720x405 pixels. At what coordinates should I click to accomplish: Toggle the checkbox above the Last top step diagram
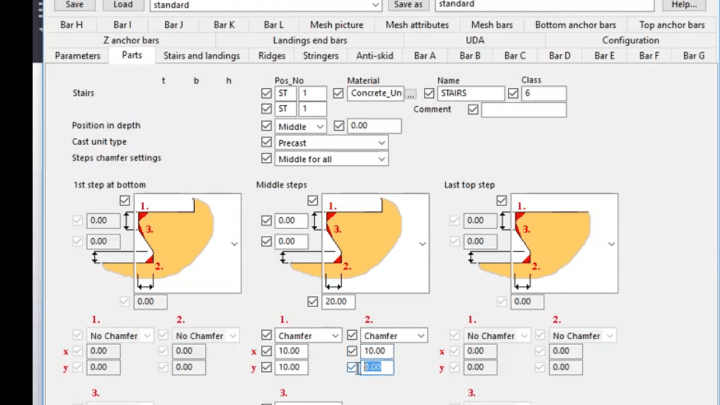501,201
